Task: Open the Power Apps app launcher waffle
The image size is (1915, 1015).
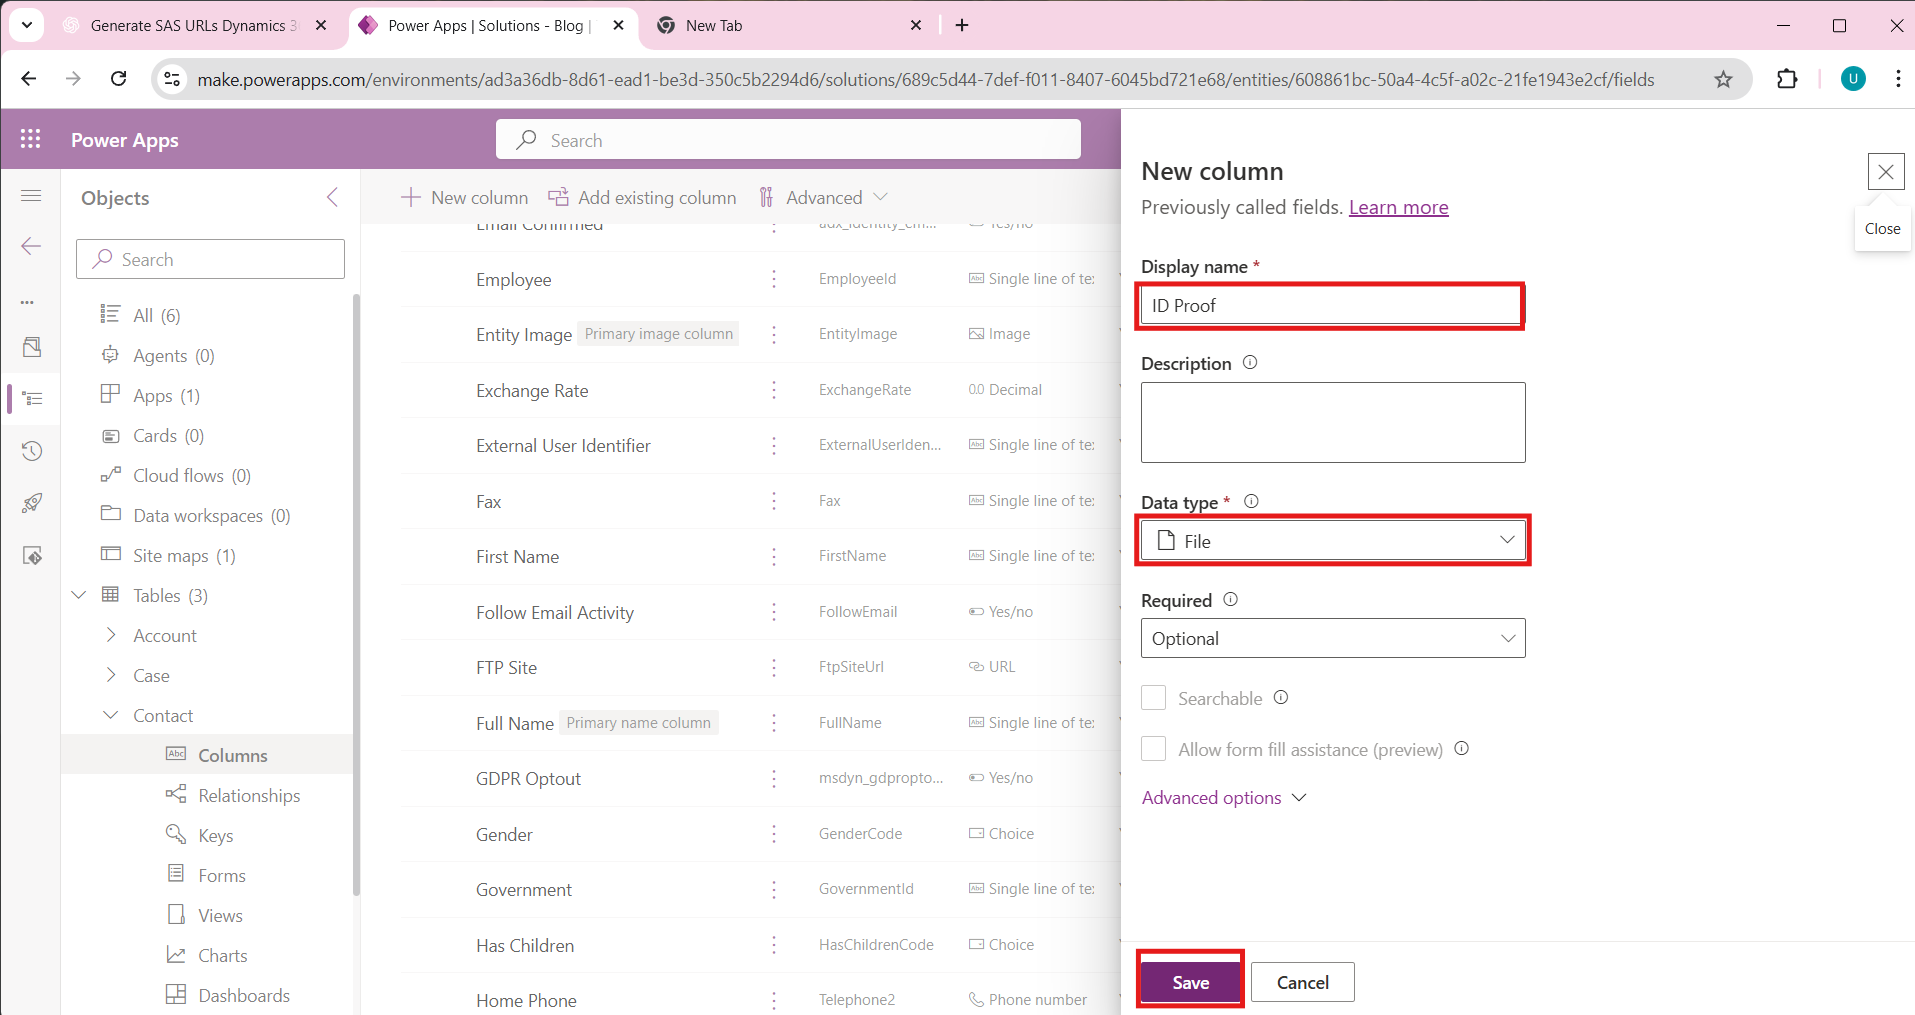Action: pos(31,140)
